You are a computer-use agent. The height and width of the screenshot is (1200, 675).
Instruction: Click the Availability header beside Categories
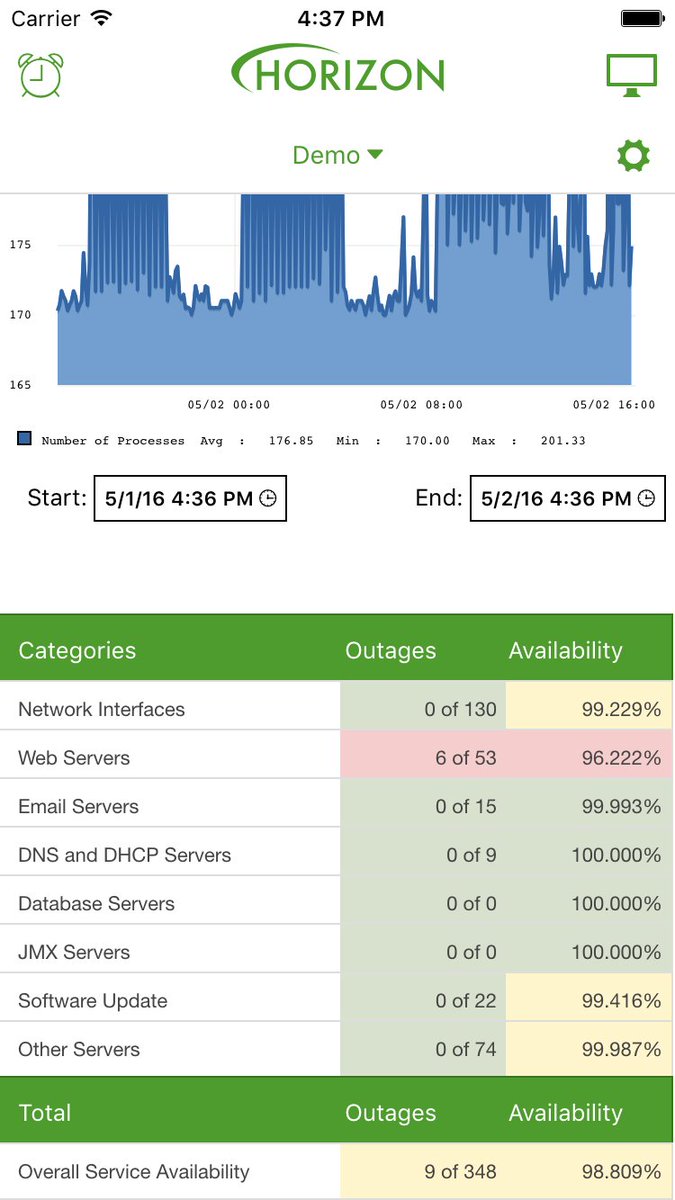tap(565, 650)
